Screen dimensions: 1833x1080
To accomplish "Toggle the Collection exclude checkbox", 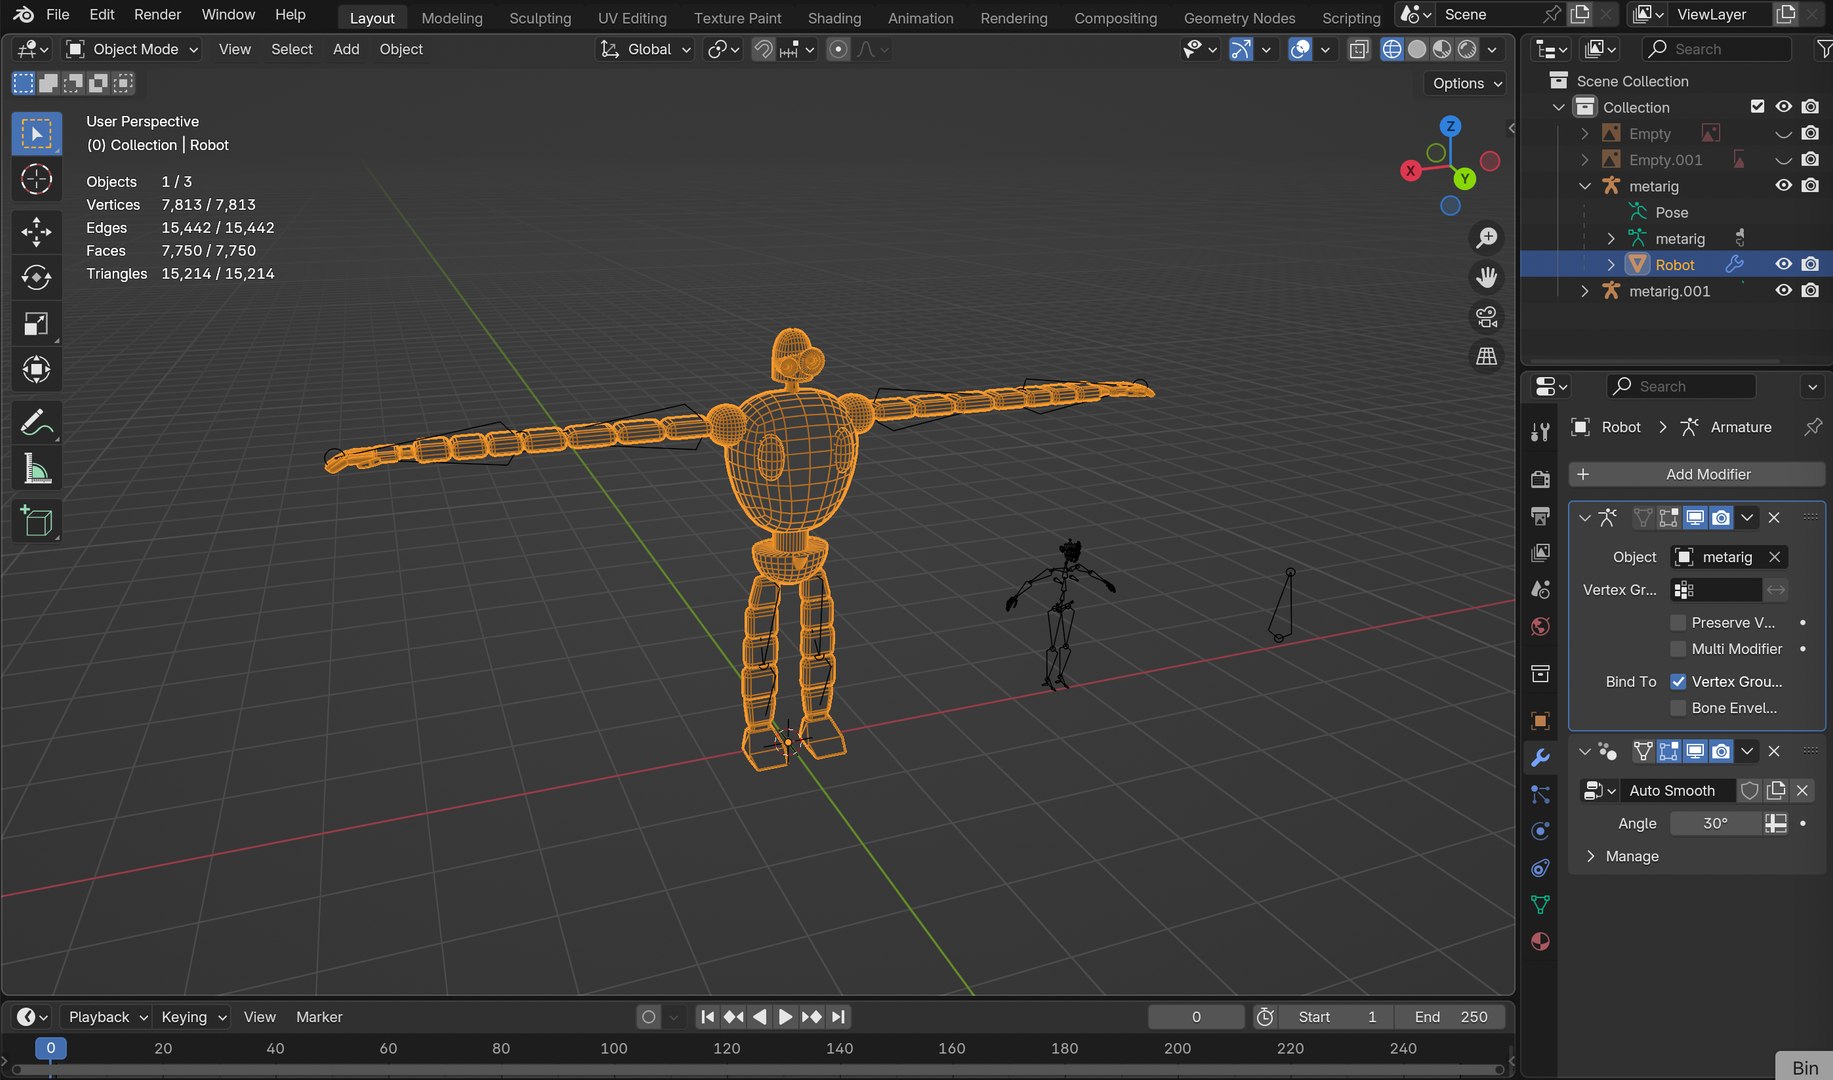I will 1757,106.
